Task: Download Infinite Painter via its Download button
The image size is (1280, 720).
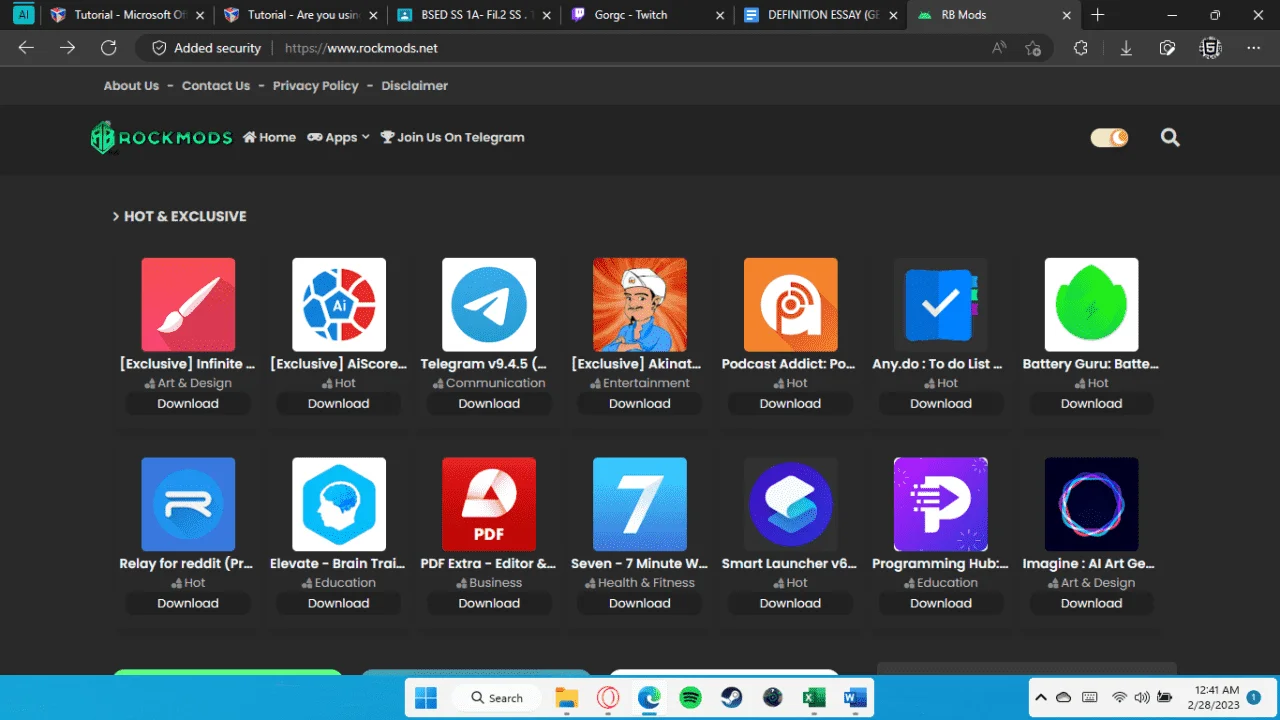Action: coord(188,404)
